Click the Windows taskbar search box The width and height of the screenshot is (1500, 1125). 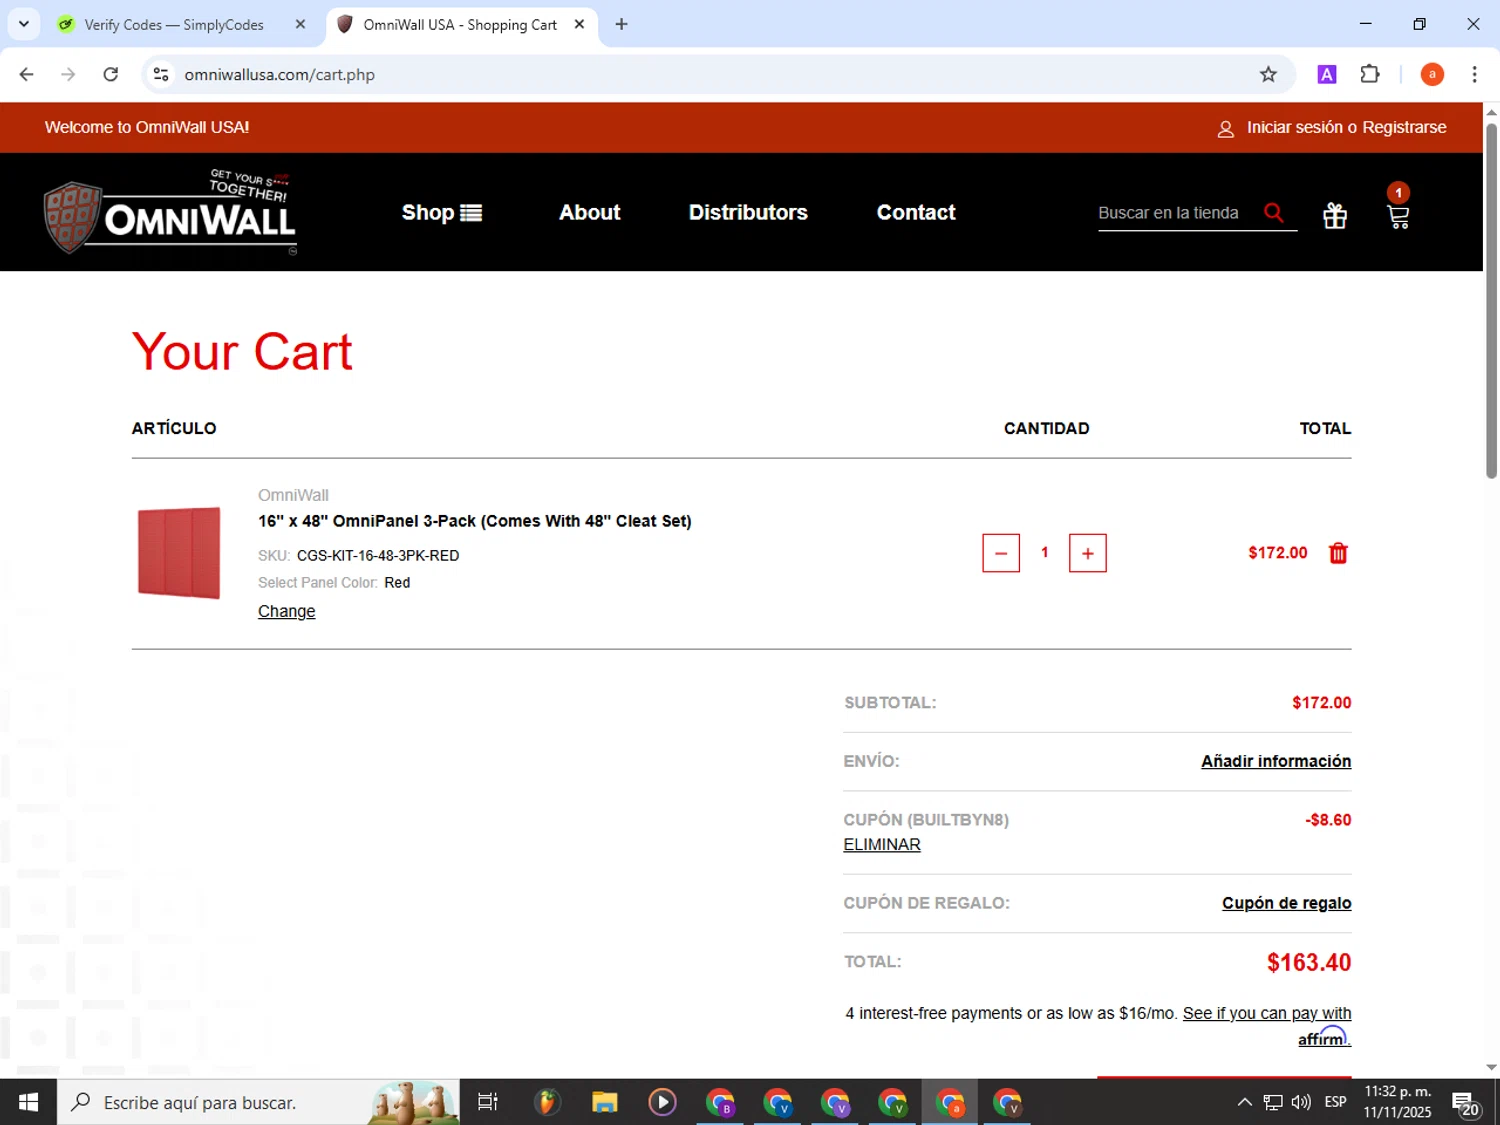click(258, 1102)
